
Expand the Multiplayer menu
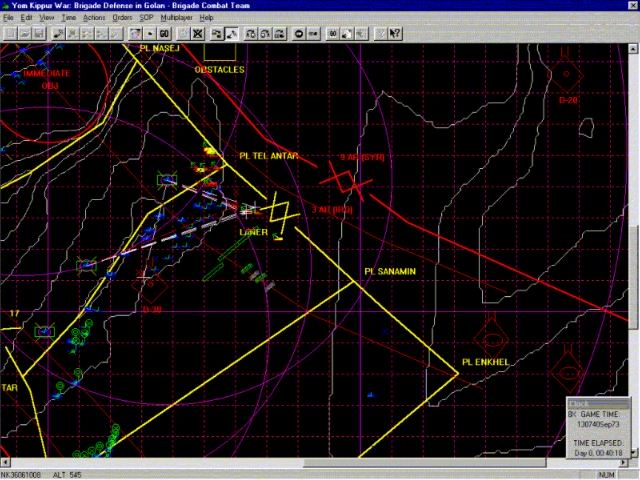tap(178, 18)
